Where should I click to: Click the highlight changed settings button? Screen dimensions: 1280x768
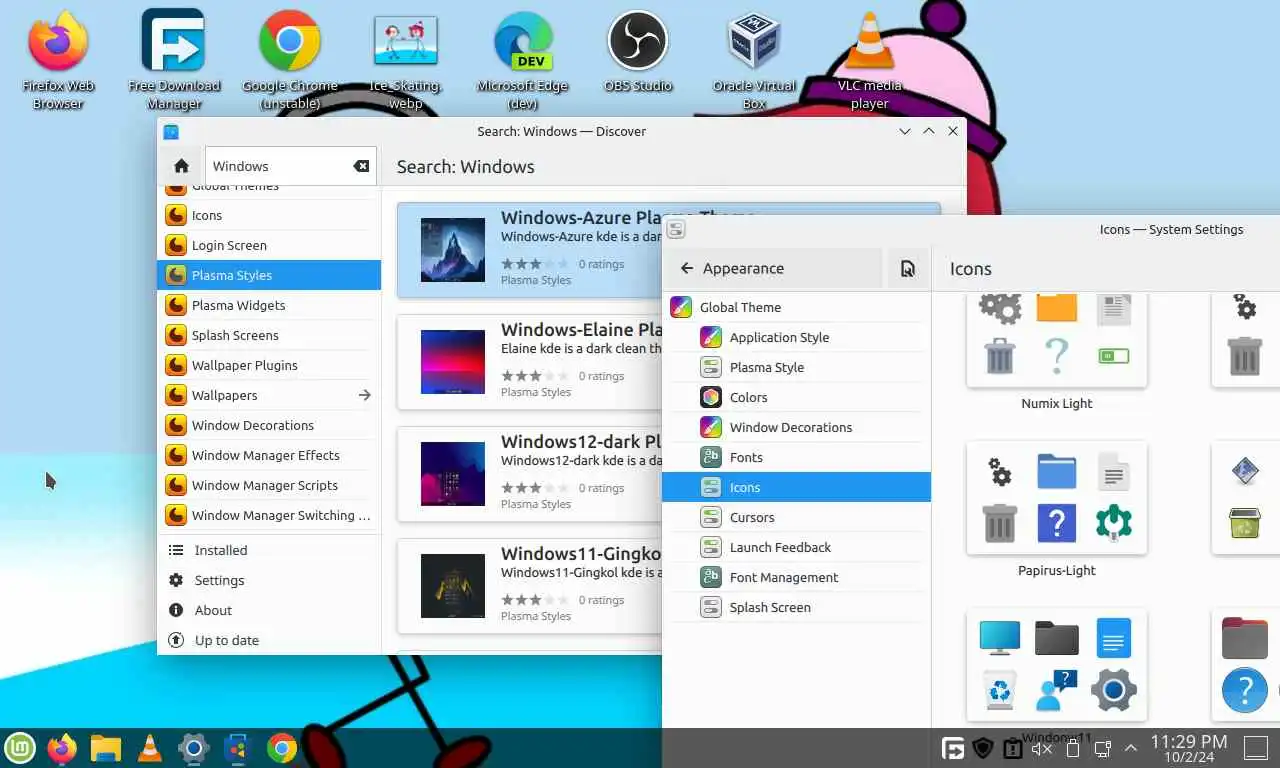point(907,268)
